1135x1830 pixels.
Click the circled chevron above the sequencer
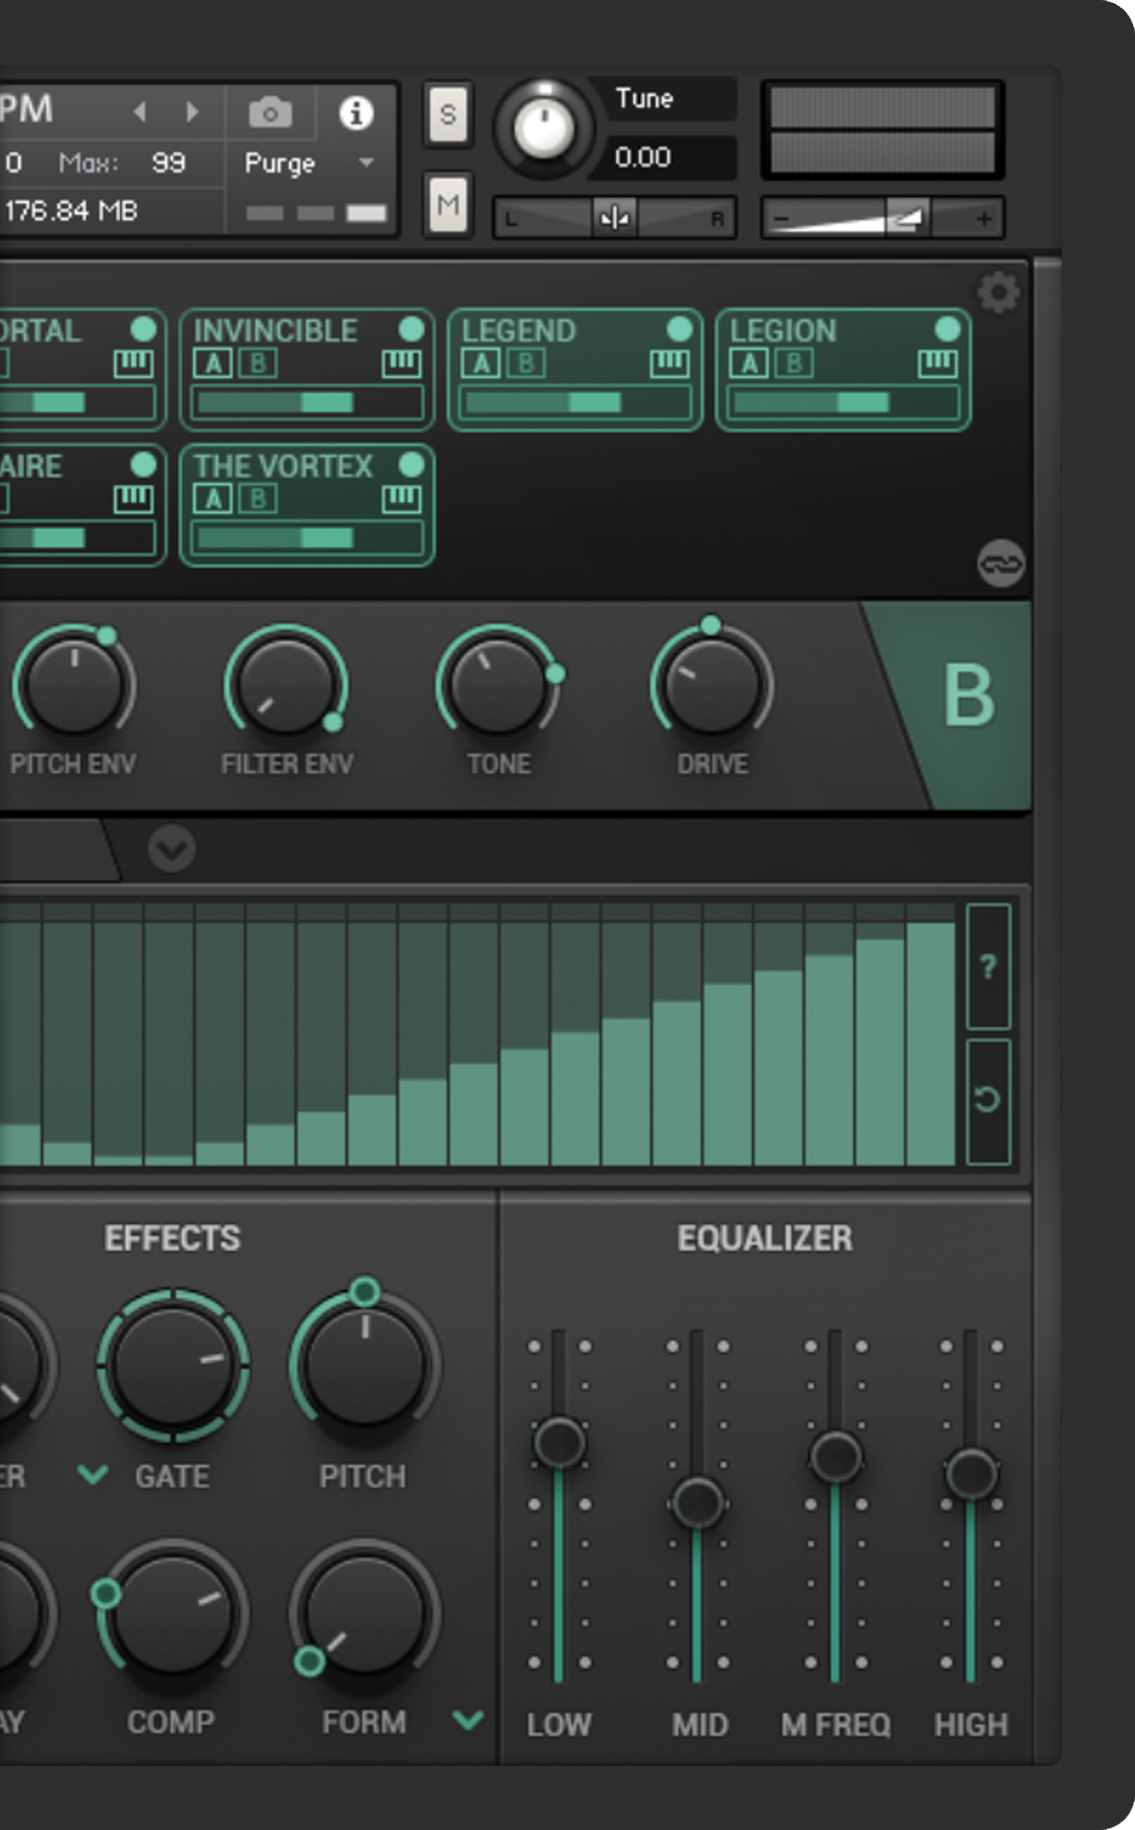pyautogui.click(x=172, y=849)
